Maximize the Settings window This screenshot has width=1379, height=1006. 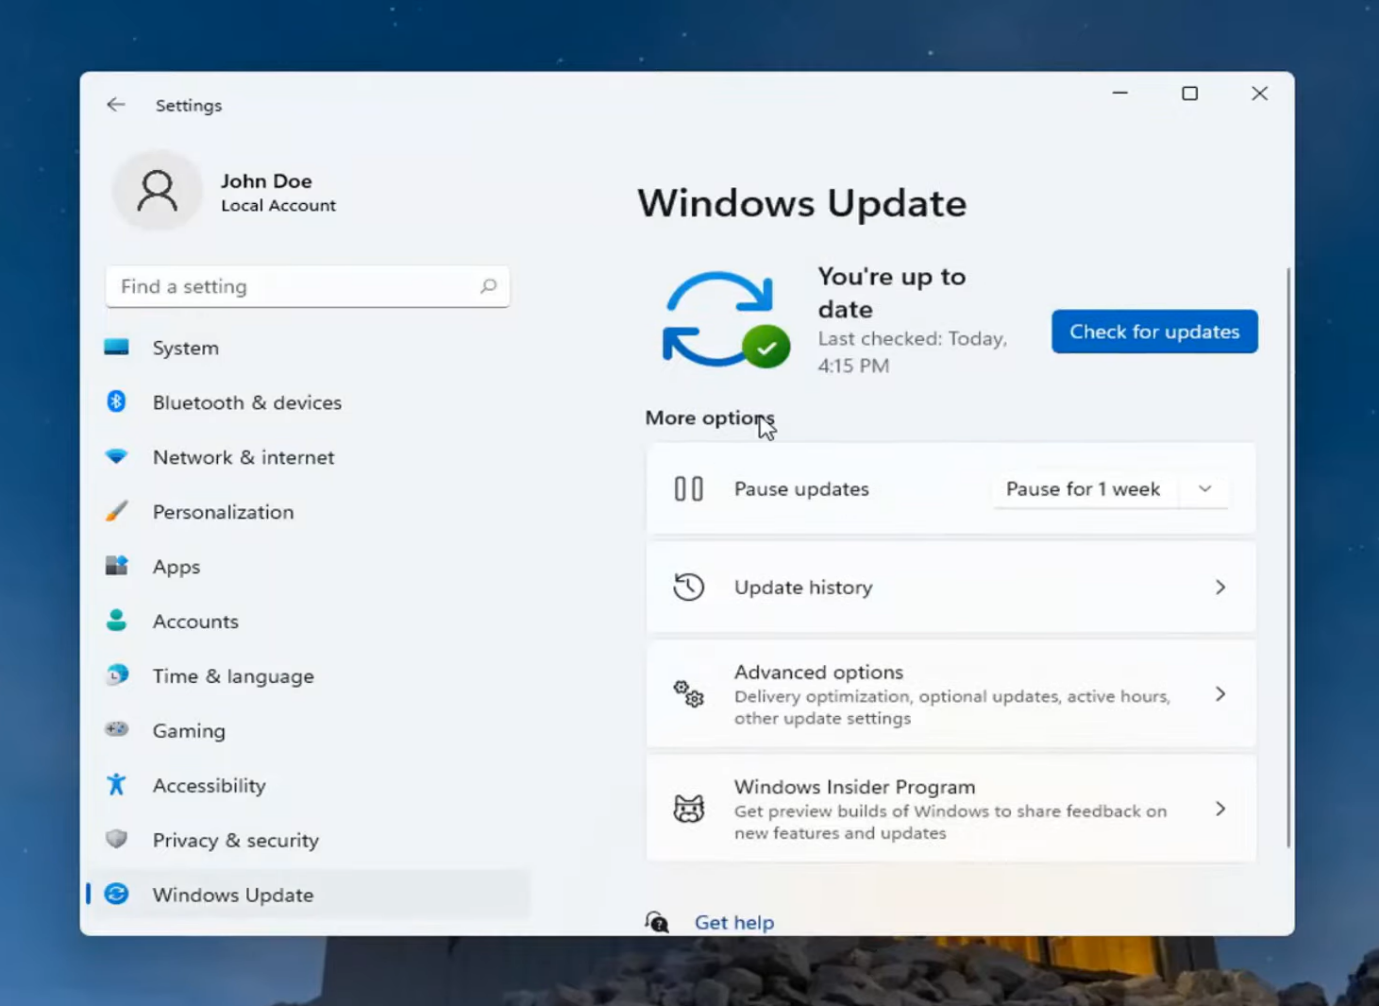1189,93
